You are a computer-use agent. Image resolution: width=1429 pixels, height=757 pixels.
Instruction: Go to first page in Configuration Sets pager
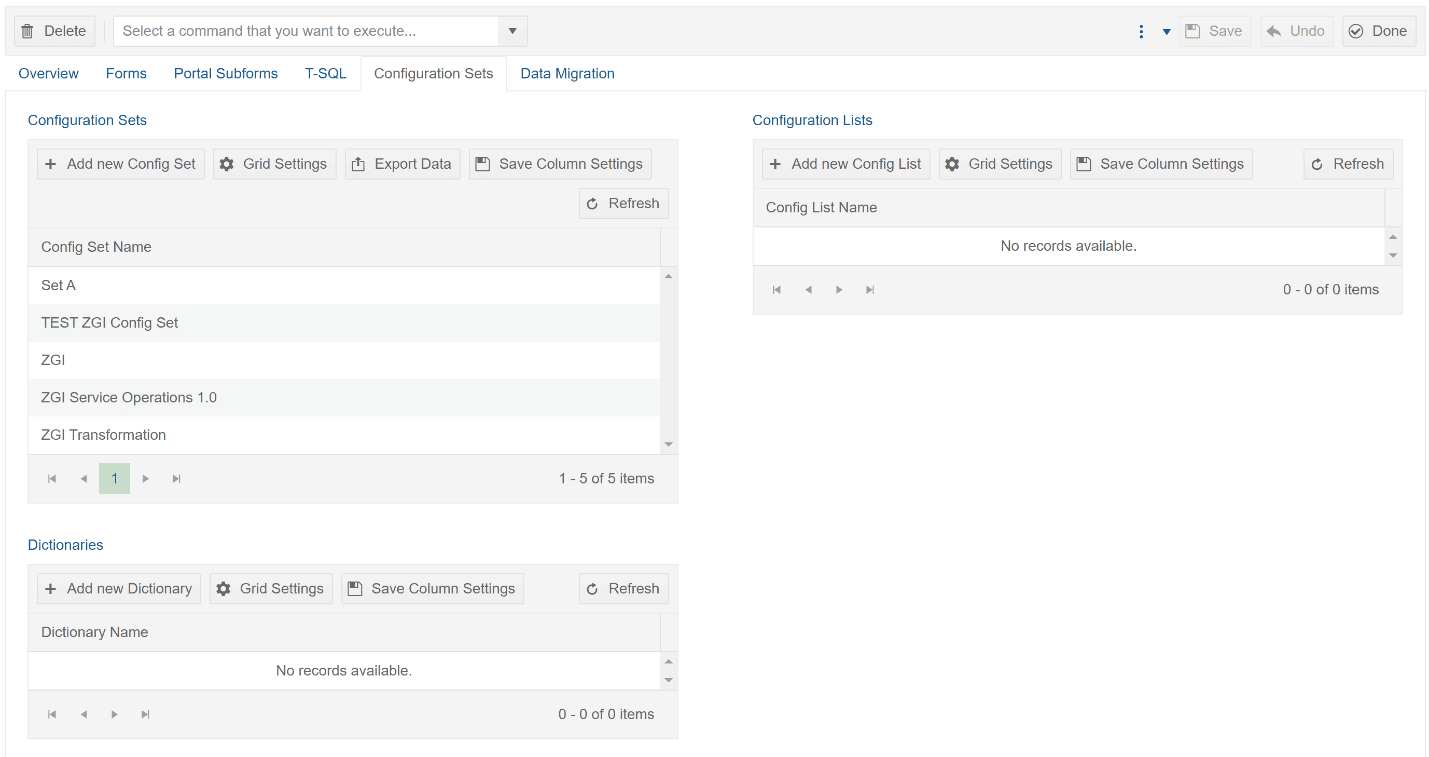(52, 479)
